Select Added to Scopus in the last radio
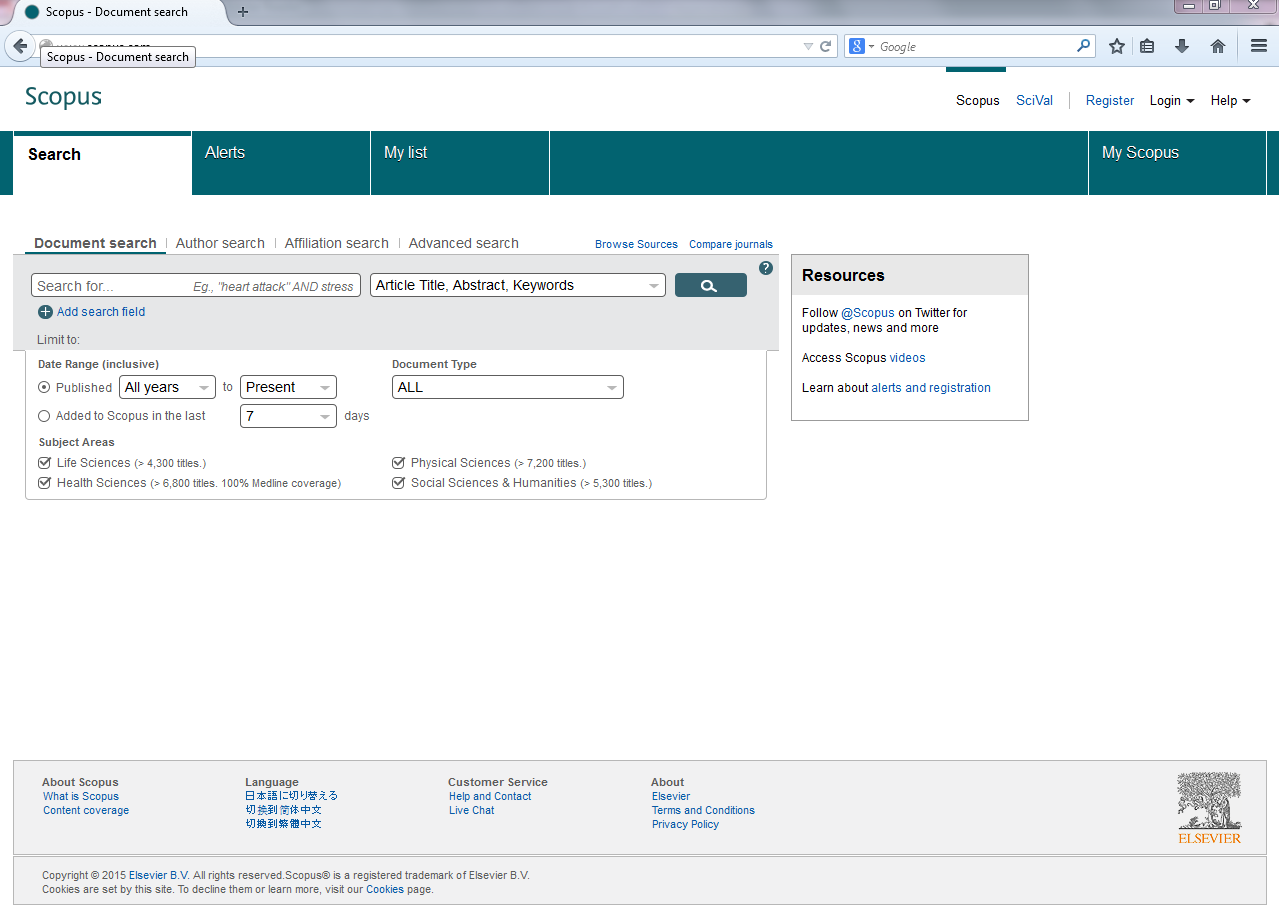The height and width of the screenshot is (915, 1279). pyautogui.click(x=44, y=416)
